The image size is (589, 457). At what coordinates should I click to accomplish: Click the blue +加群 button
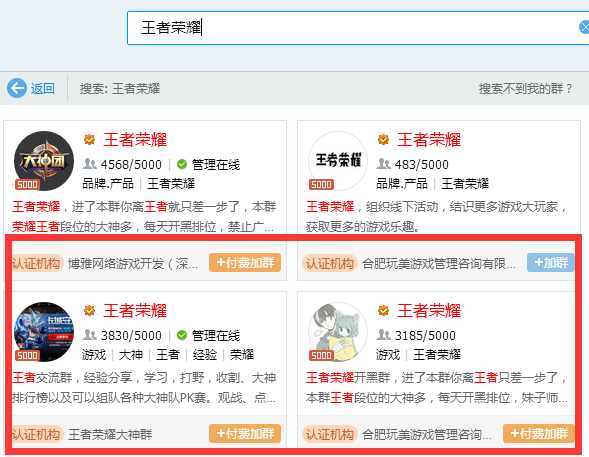(551, 262)
